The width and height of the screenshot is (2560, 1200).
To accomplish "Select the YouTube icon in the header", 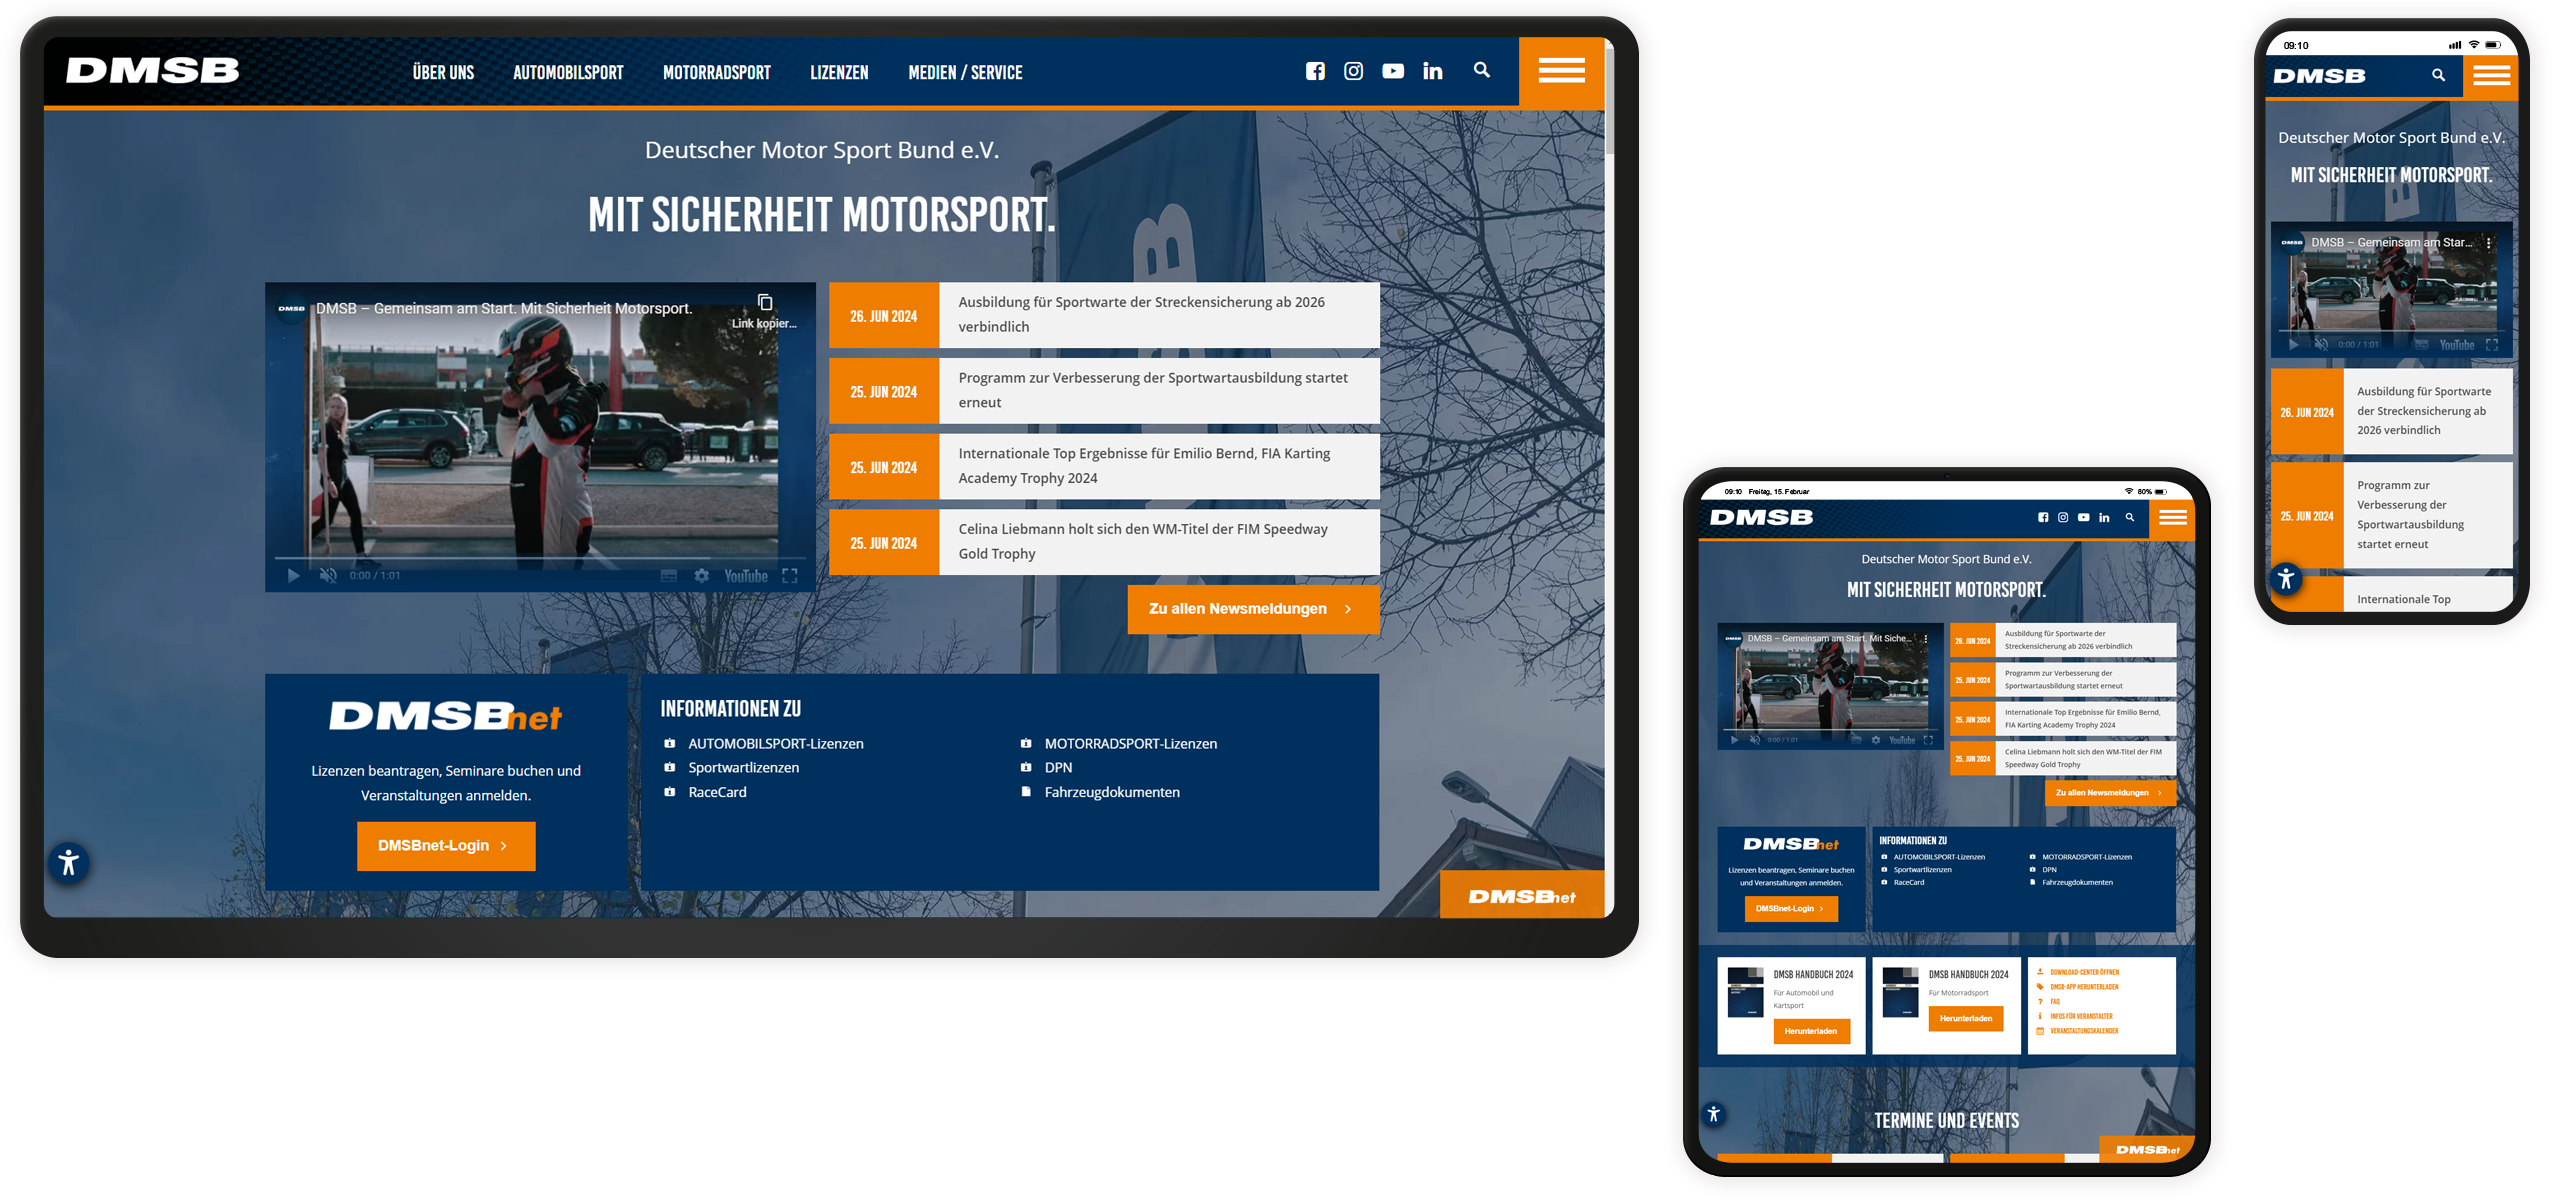I will [1393, 71].
